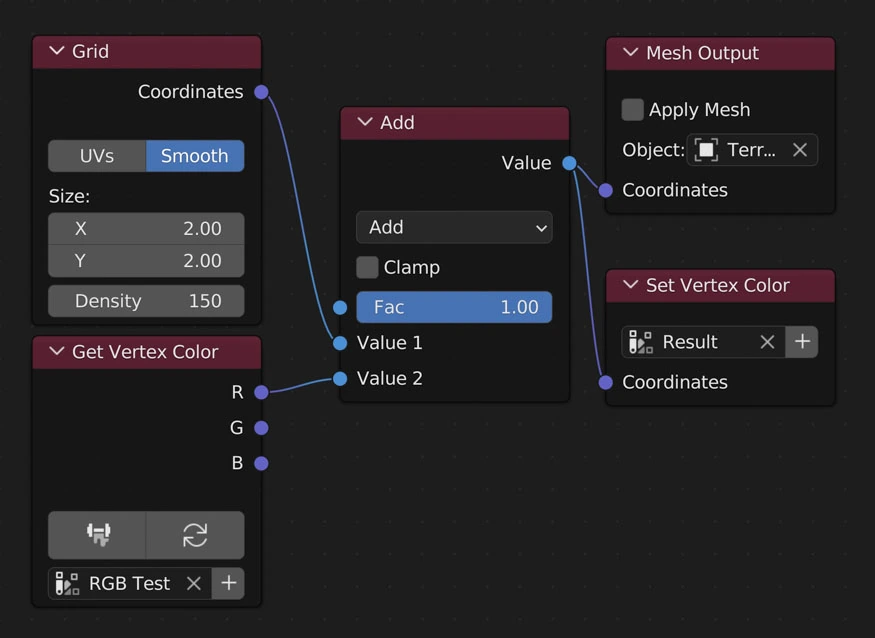Add new vertex color layer beside RGB Test
Screen dimensions: 875x638
tap(228, 583)
